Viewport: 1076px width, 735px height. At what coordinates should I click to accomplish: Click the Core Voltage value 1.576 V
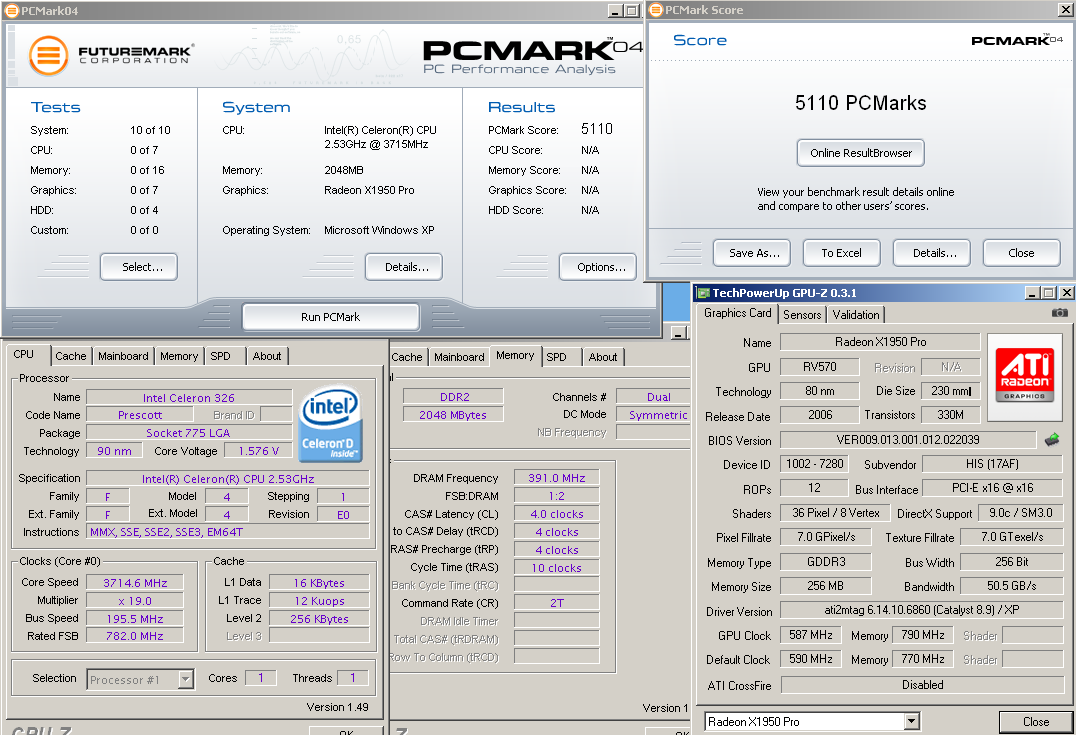tap(258, 451)
